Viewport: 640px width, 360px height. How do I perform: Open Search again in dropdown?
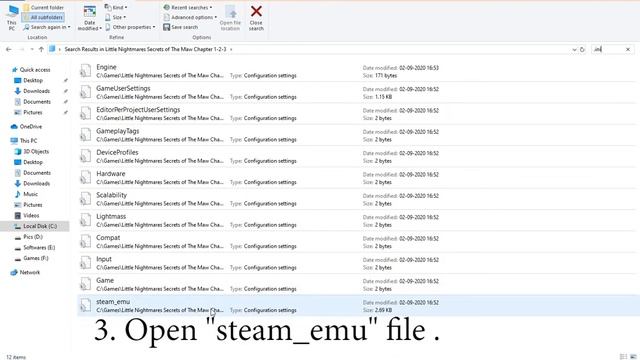47,27
